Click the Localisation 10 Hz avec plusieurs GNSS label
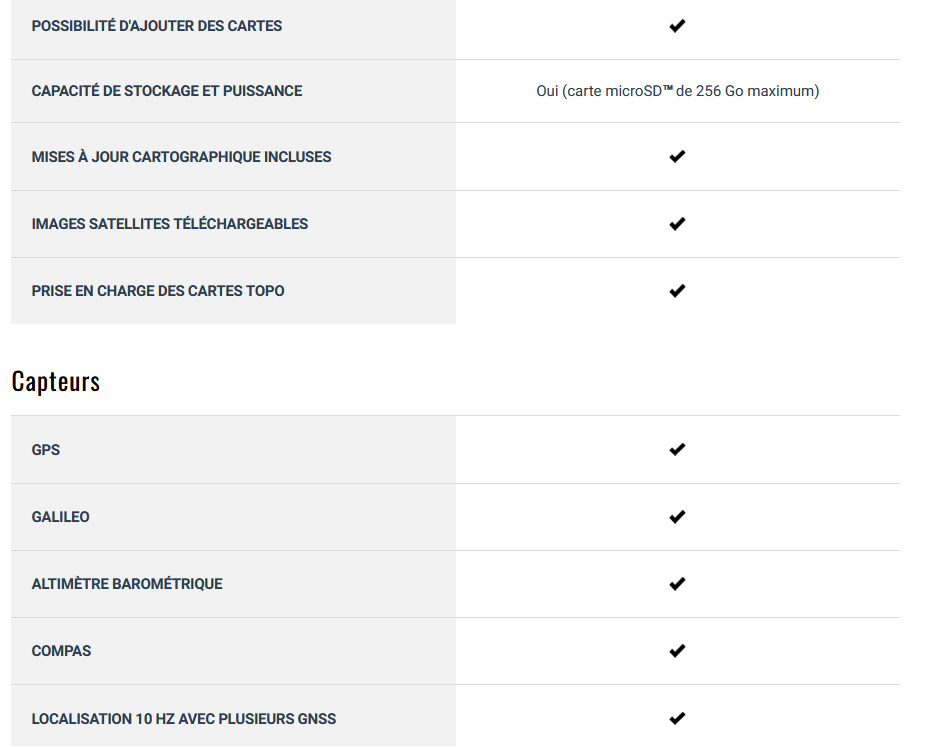This screenshot has width=929, height=747. [x=184, y=719]
